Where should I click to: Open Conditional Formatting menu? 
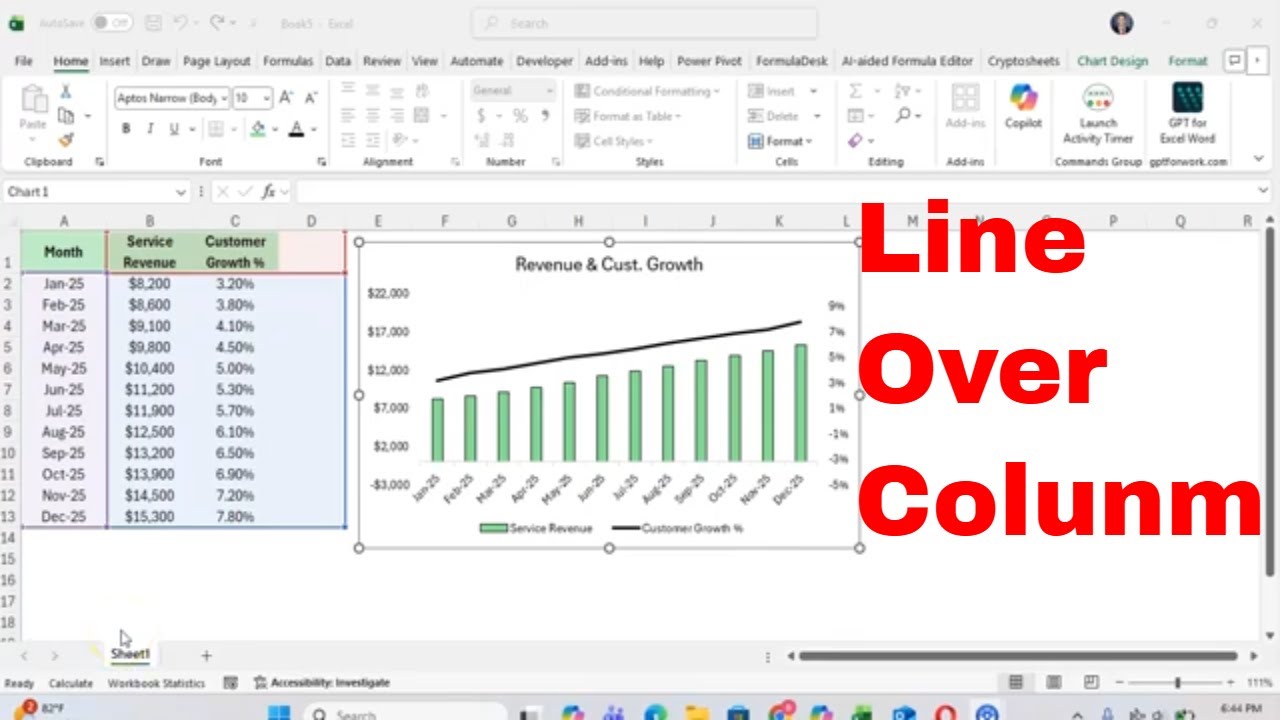648,91
